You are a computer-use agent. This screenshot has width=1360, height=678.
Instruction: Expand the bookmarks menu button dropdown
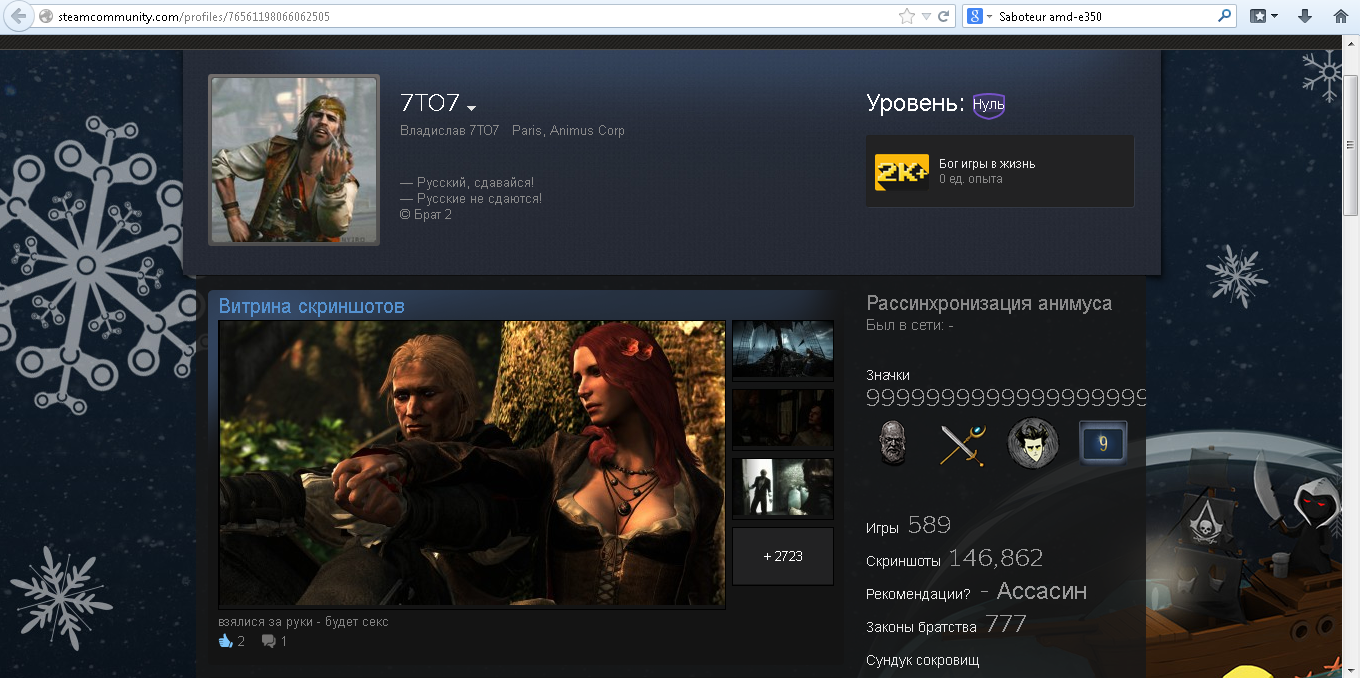pyautogui.click(x=1264, y=16)
